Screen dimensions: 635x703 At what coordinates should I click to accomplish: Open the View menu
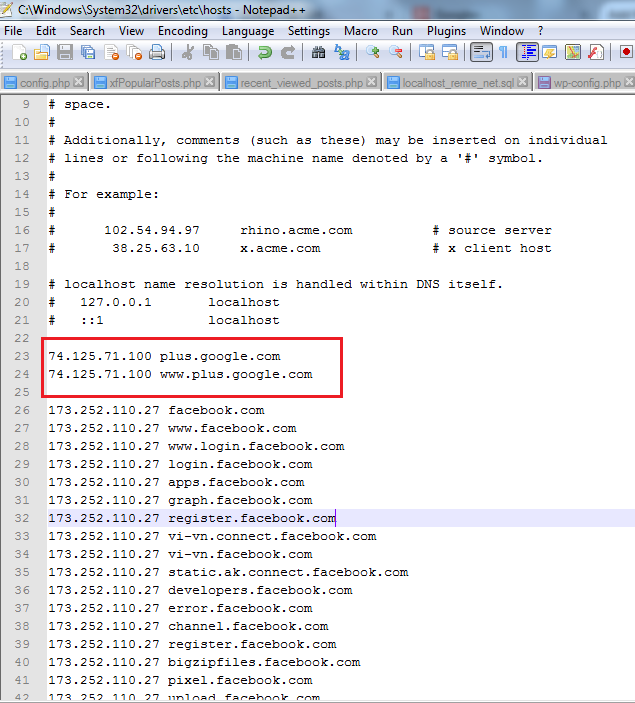(x=131, y=31)
